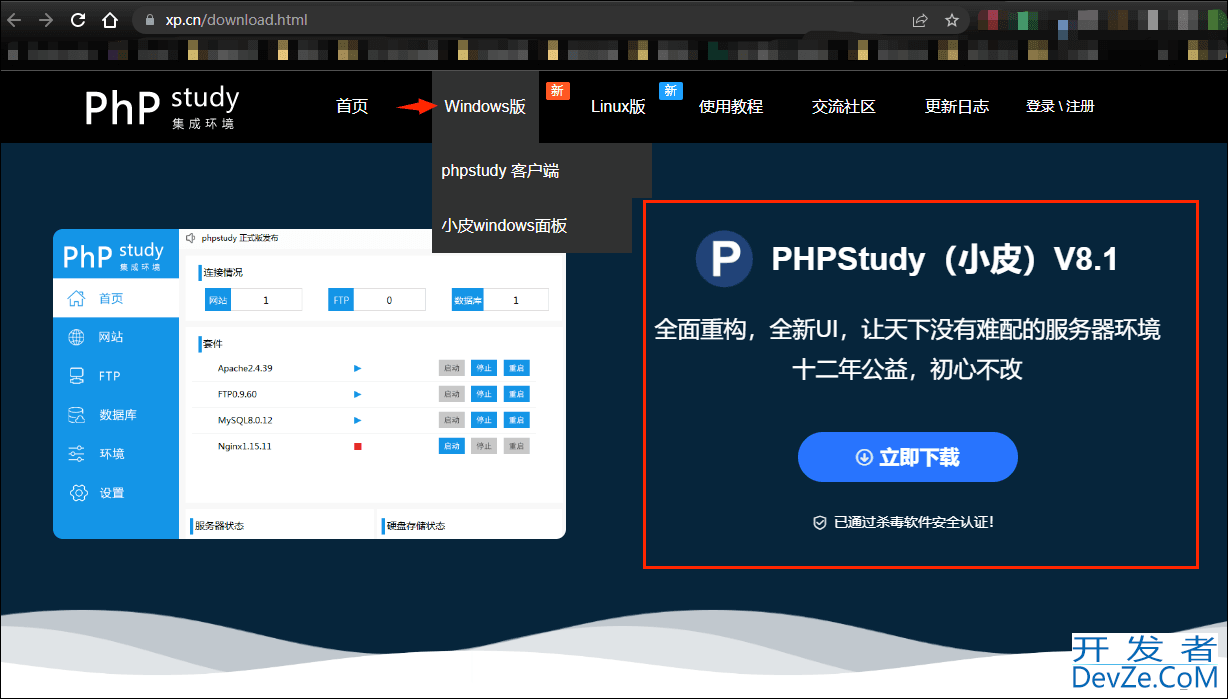The width and height of the screenshot is (1228, 699).
Task: Click the address bar URL xp.cn/download.html
Action: click(237, 20)
